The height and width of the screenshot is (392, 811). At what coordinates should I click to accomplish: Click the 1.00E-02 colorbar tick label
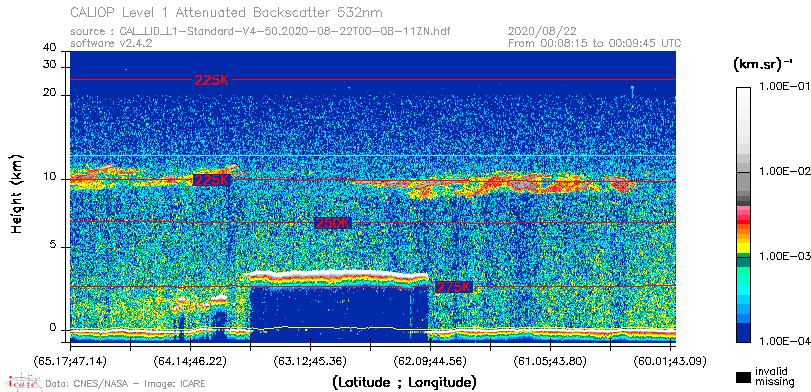[783, 171]
